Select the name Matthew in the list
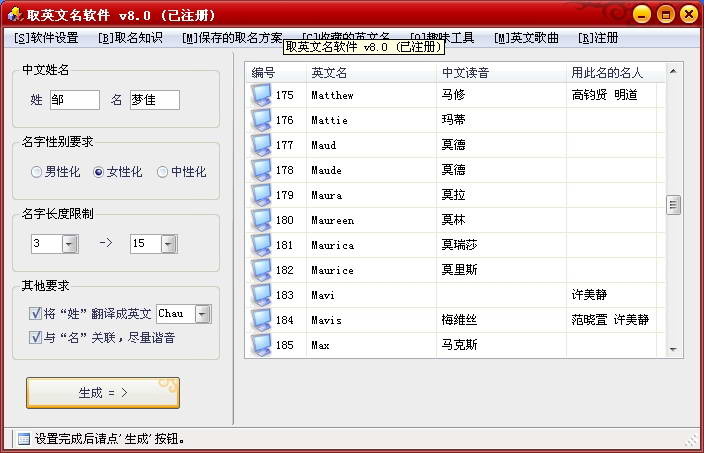The image size is (704, 453). pos(332,95)
